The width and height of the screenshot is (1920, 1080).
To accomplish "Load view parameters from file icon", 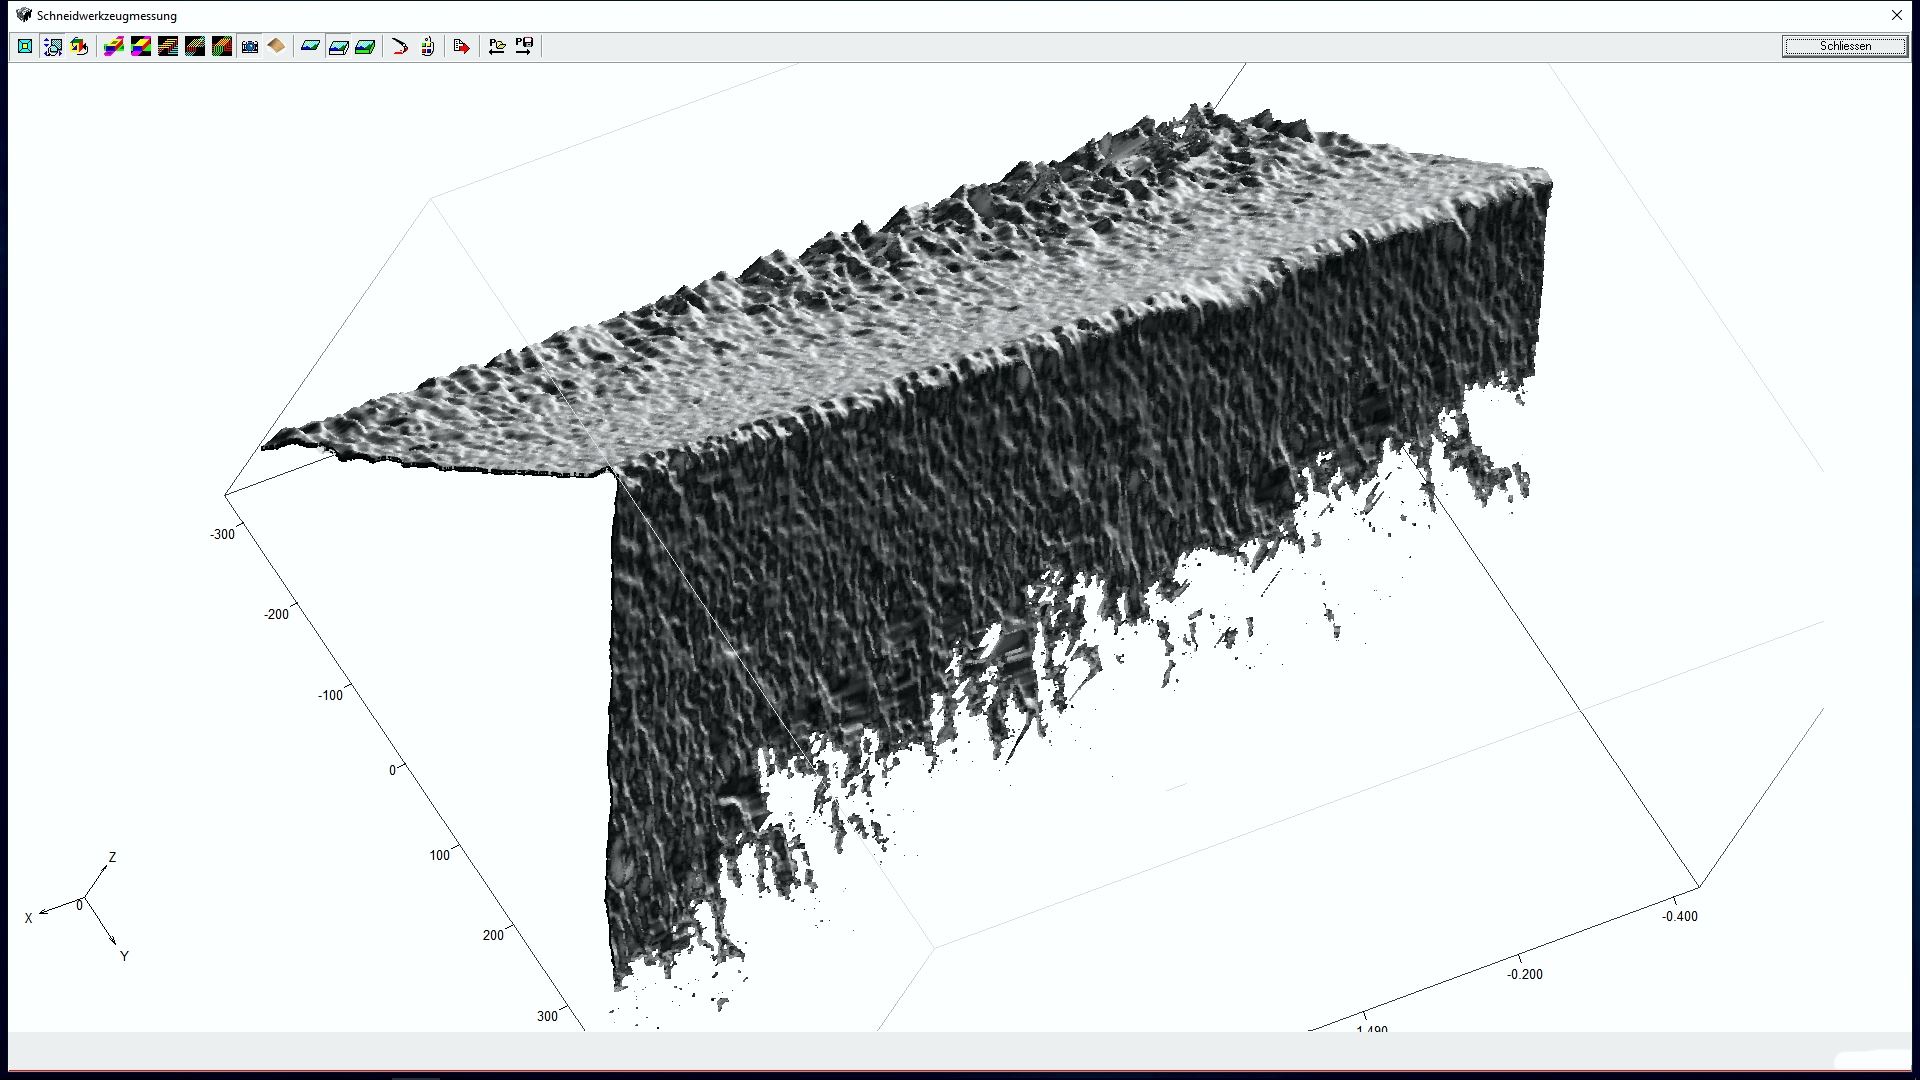I will click(497, 46).
